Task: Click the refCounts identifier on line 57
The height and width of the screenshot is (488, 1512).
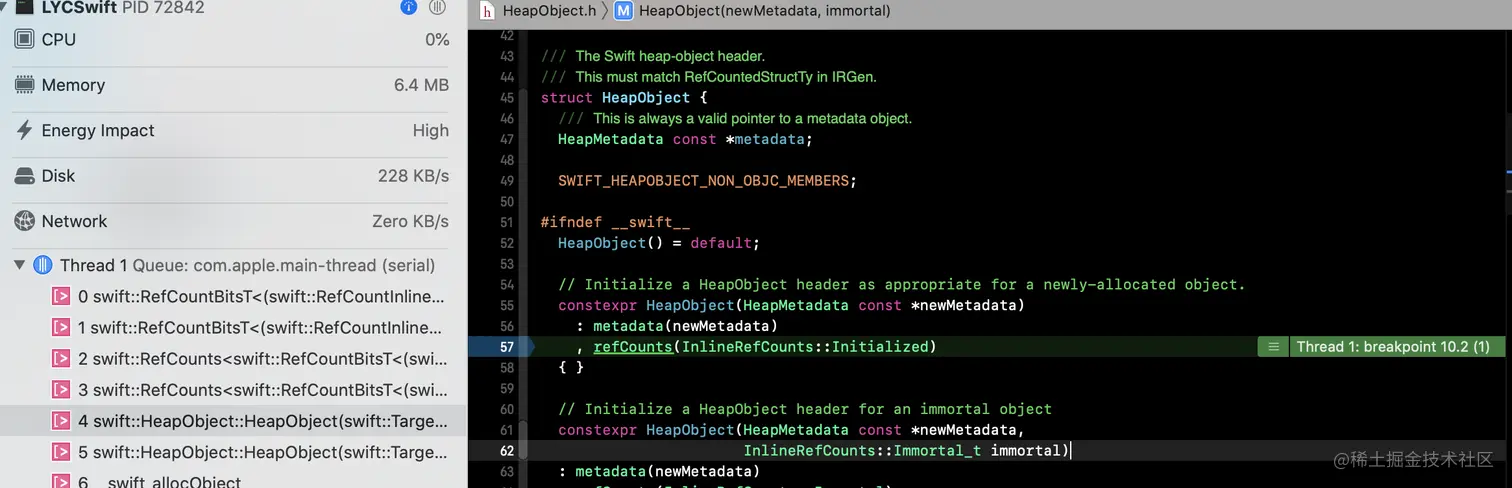Action: pos(633,347)
